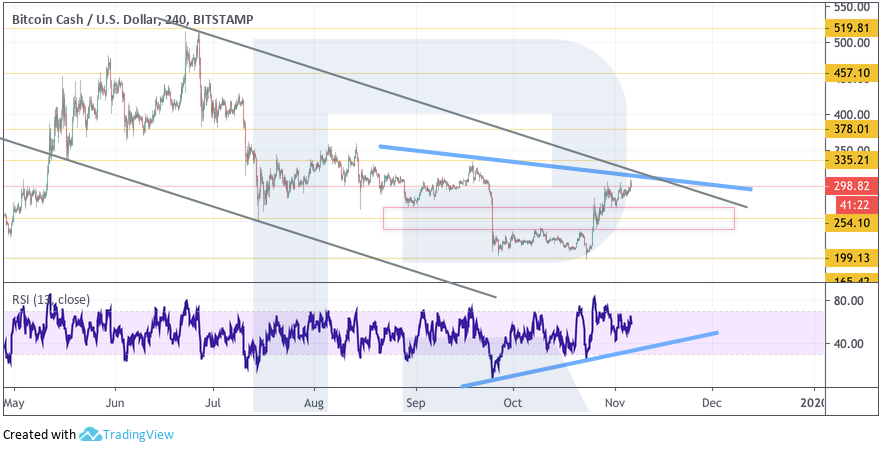This screenshot has height=452, width=882.
Task: Click the Aug label on time axis
Action: click(313, 403)
